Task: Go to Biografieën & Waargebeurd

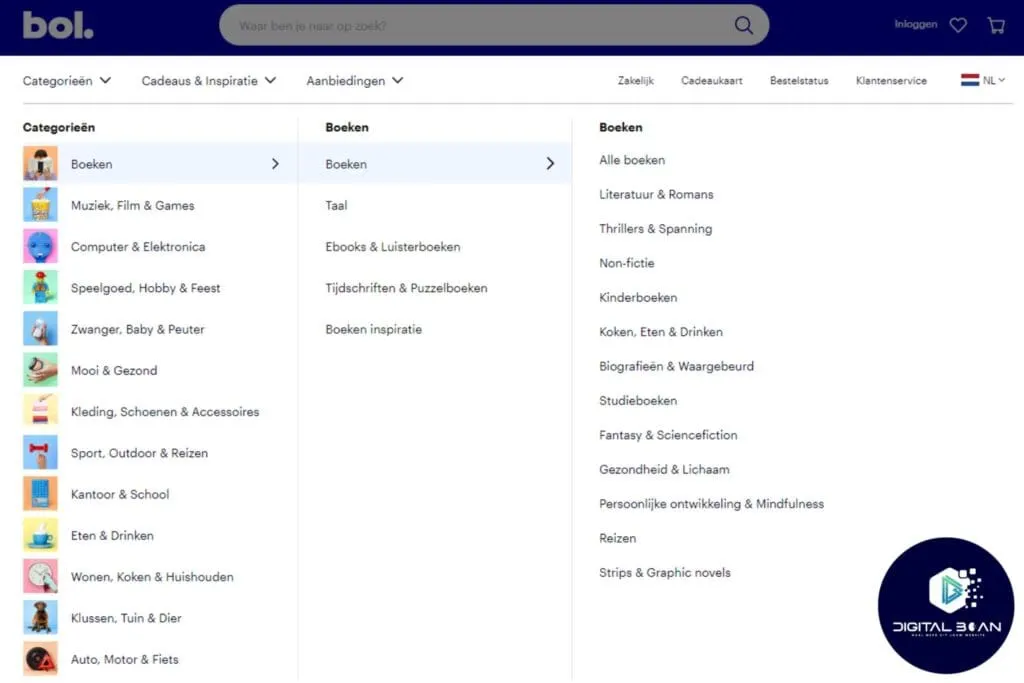Action: [677, 366]
